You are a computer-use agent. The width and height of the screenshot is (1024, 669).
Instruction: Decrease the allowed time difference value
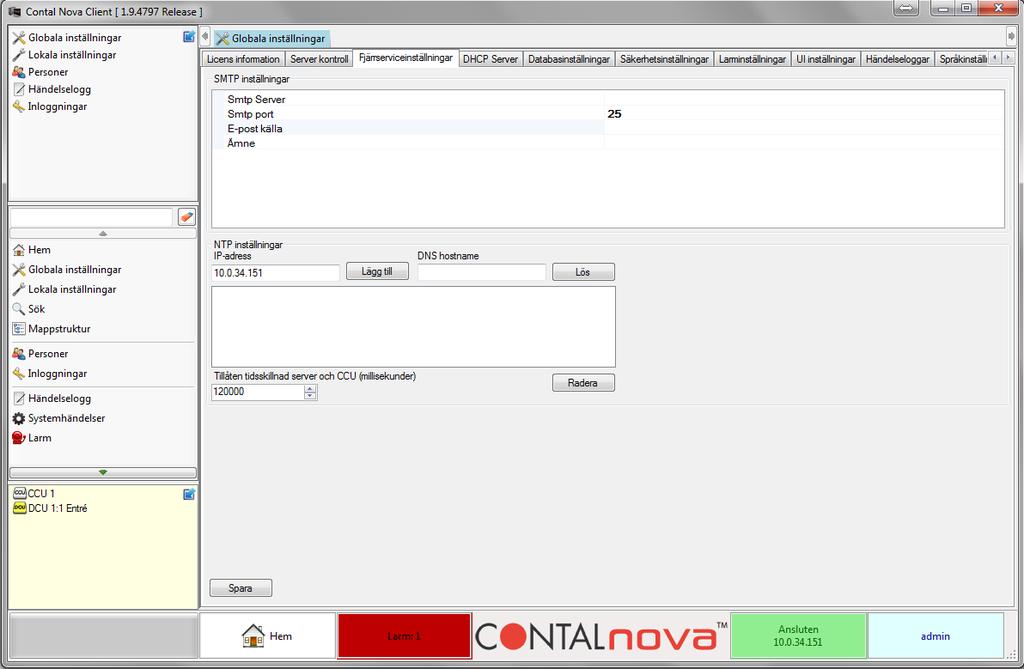click(310, 395)
